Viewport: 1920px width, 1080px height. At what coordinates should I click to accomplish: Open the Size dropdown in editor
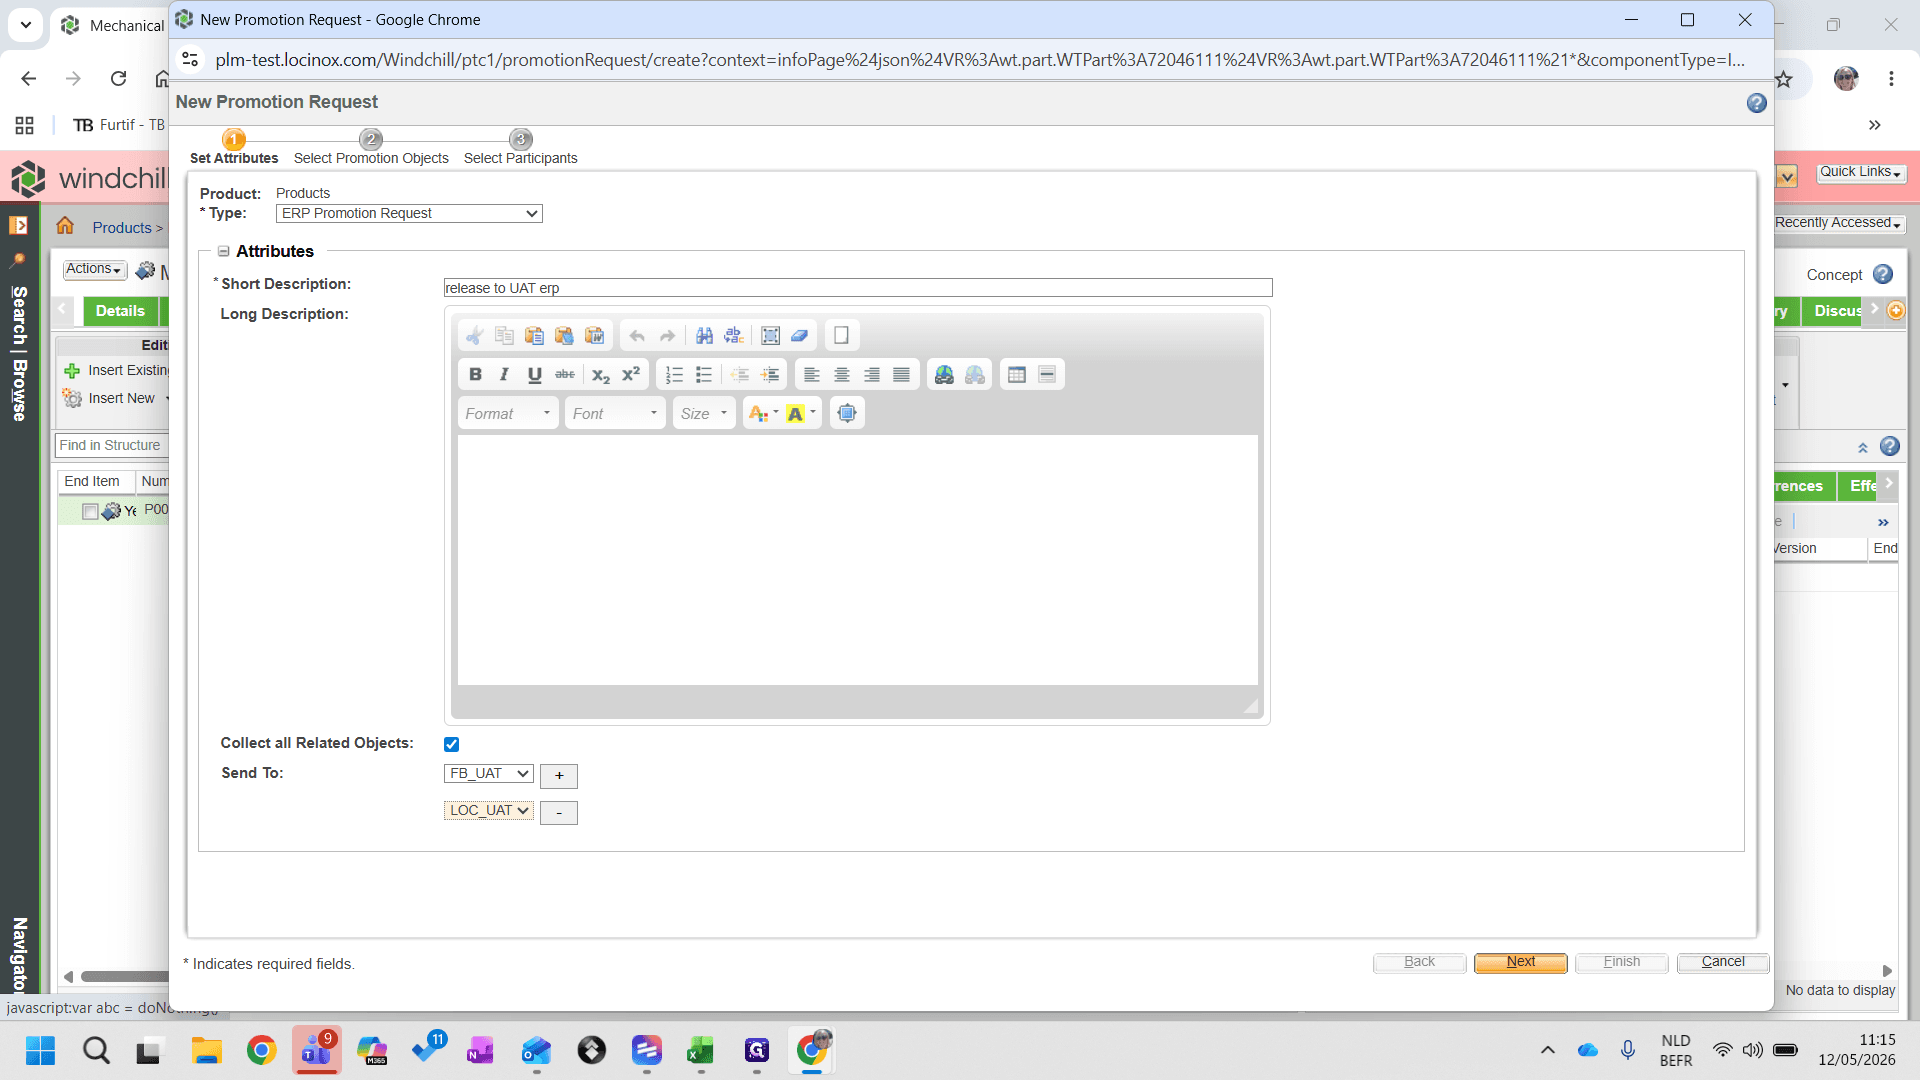point(704,413)
